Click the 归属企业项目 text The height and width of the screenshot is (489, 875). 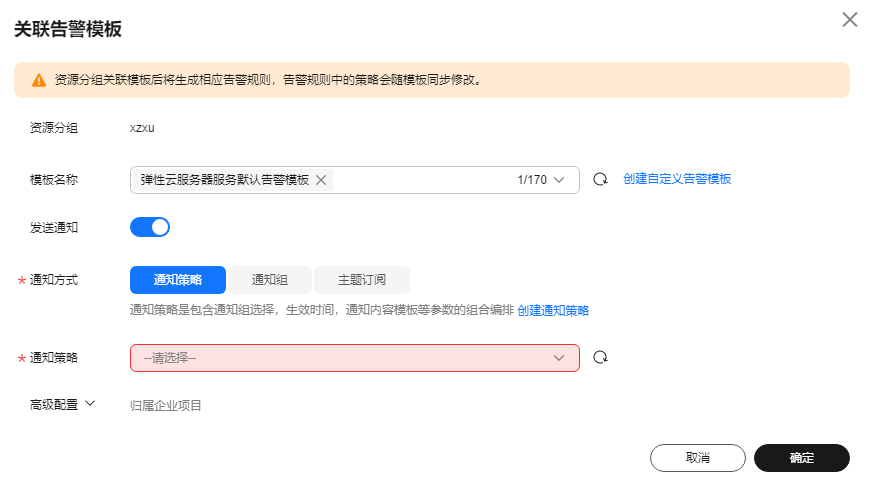point(166,405)
